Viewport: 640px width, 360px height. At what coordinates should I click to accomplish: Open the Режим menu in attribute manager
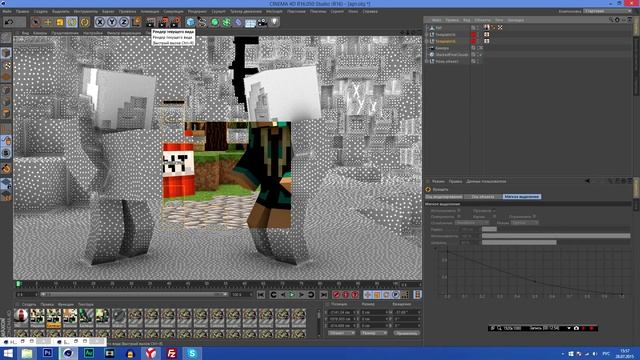pos(438,181)
